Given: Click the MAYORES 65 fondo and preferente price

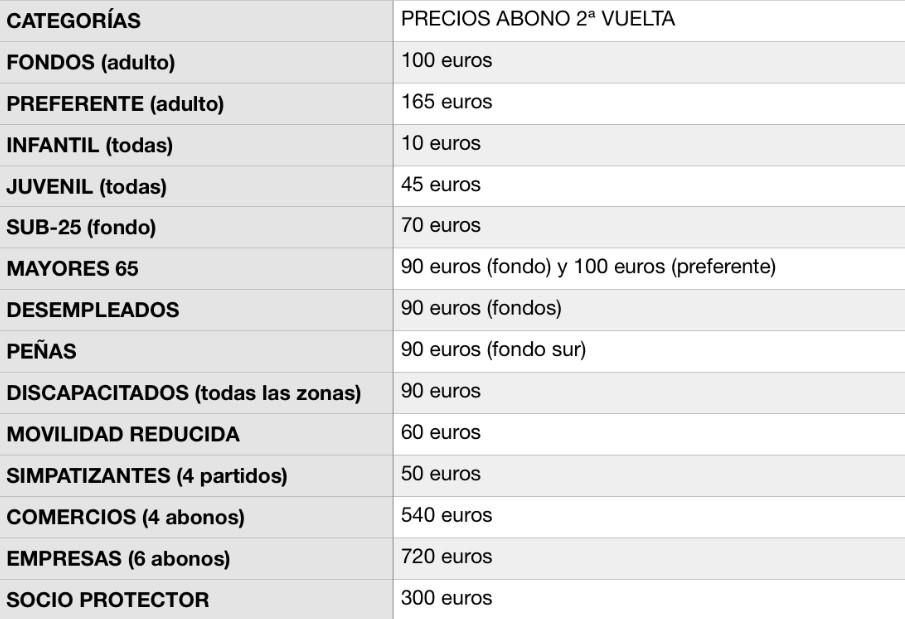Looking at the screenshot, I should [589, 267].
